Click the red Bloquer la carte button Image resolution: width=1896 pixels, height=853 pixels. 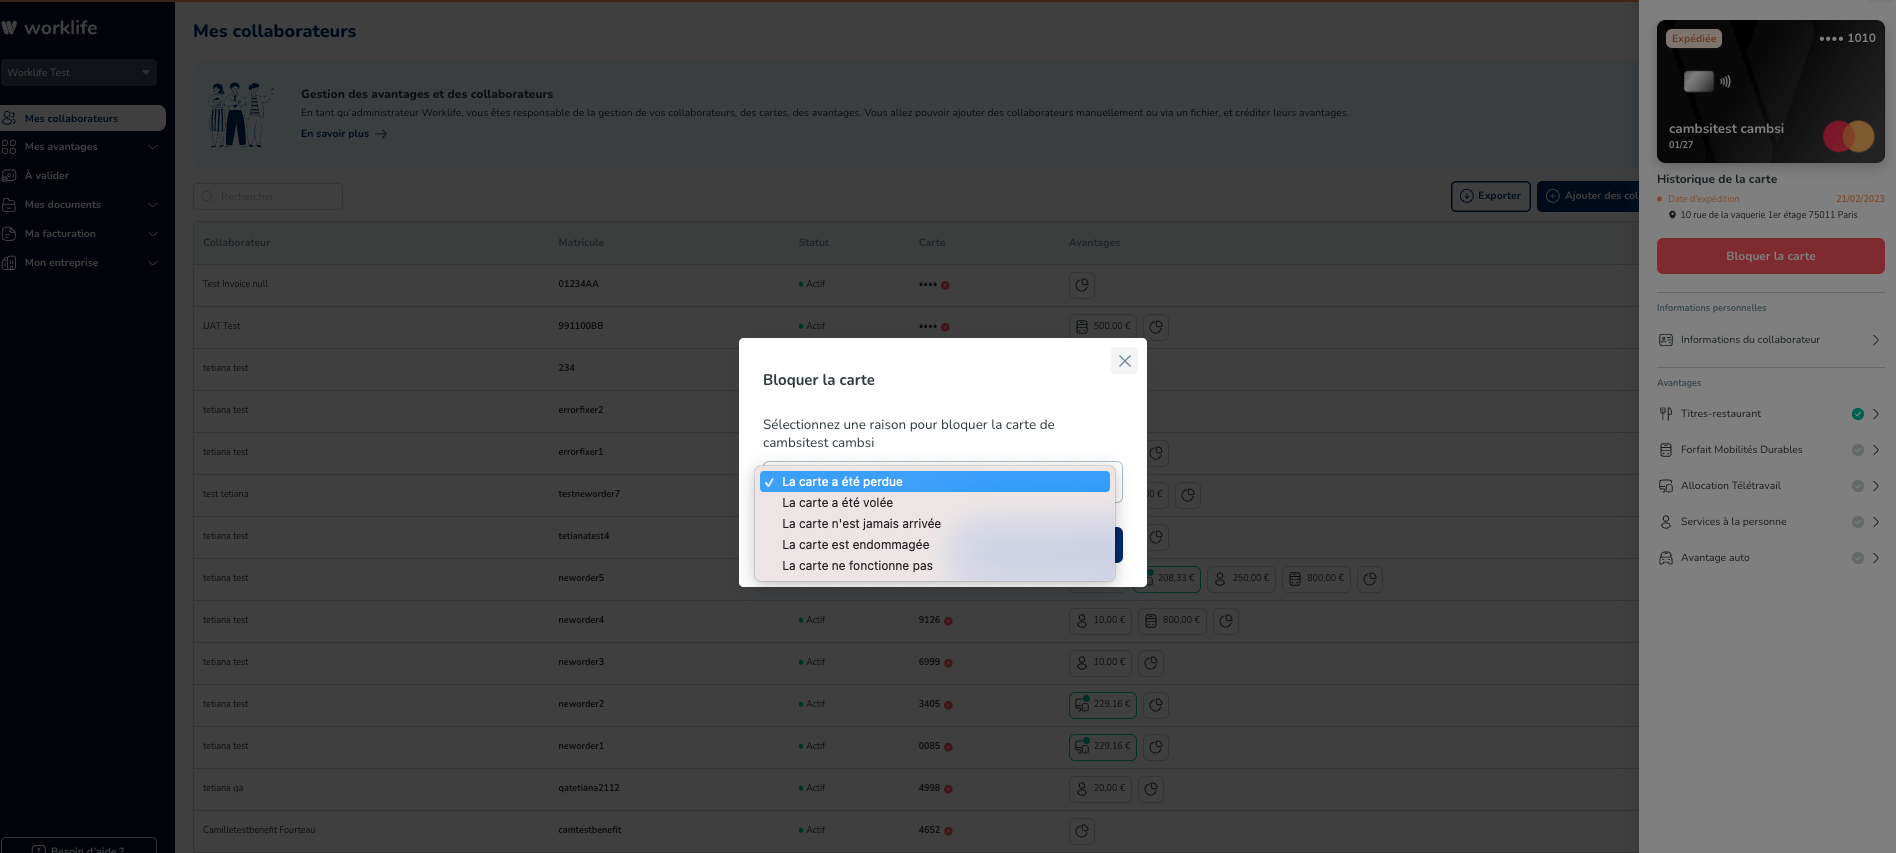pyautogui.click(x=1770, y=256)
